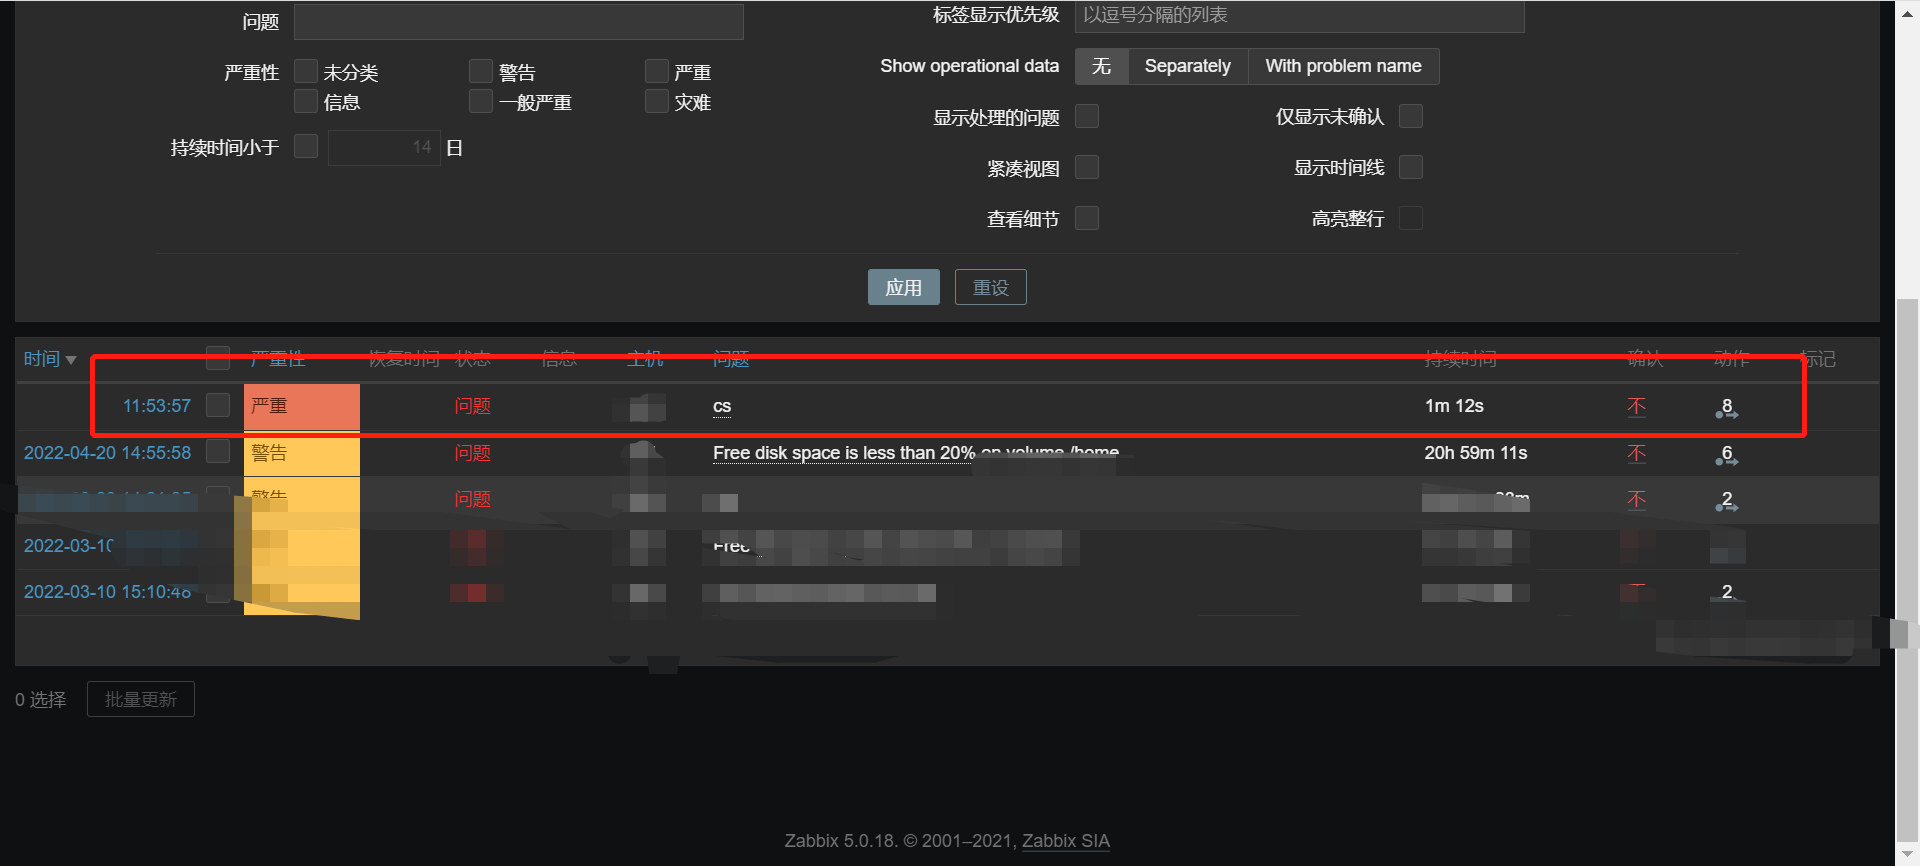Viewport: 1920px width, 866px height.
Task: Open actions icon showing 8
Action: [1727, 407]
